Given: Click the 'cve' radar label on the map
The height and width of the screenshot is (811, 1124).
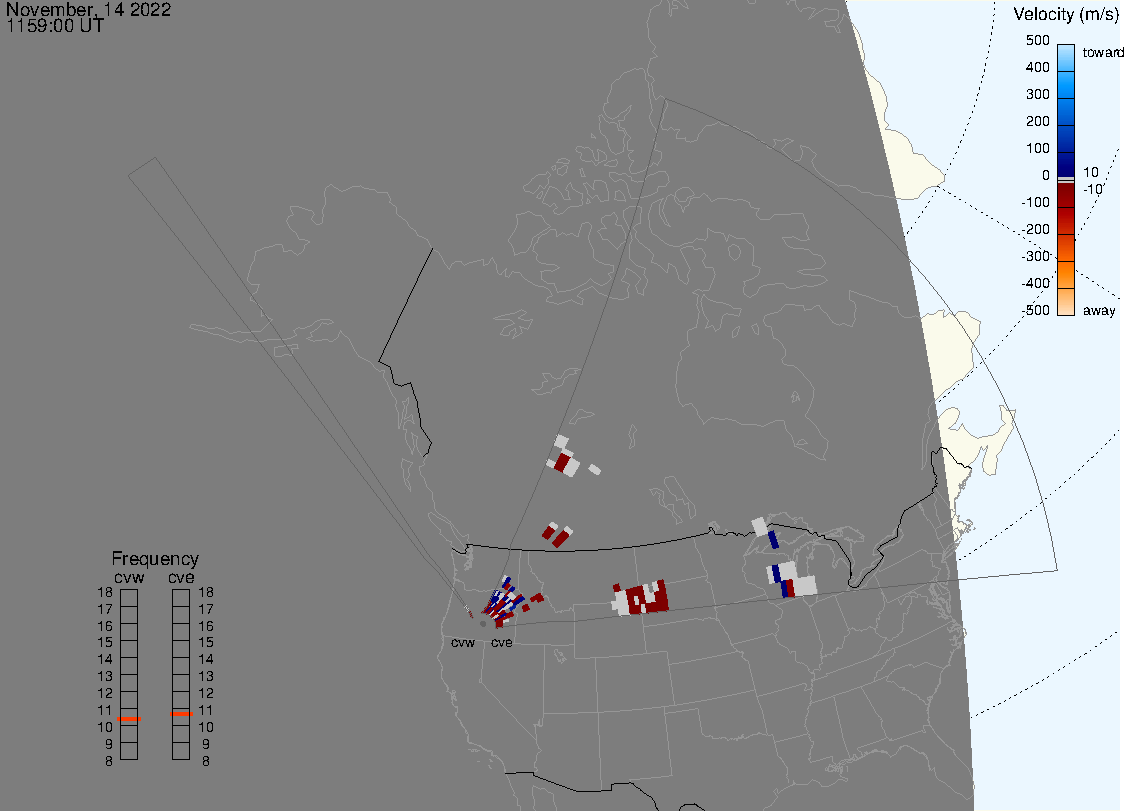Looking at the screenshot, I should 502,642.
